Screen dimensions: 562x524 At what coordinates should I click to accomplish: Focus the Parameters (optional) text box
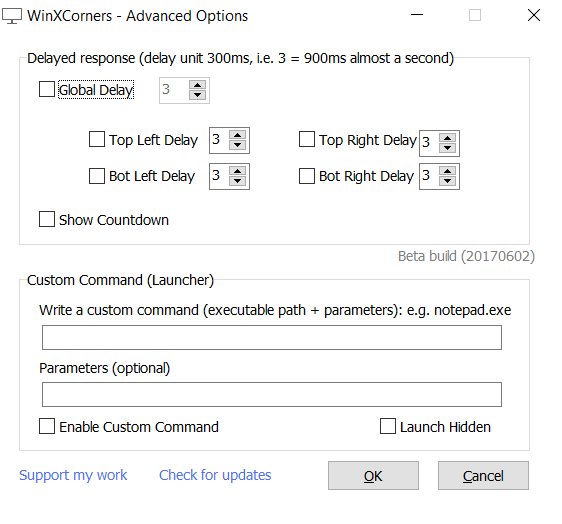pyautogui.click(x=272, y=394)
